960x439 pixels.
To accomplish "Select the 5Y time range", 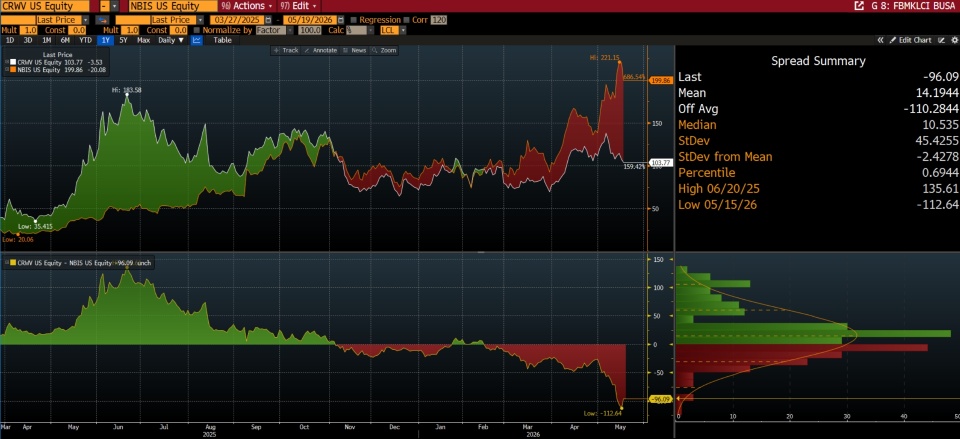I will click(124, 40).
